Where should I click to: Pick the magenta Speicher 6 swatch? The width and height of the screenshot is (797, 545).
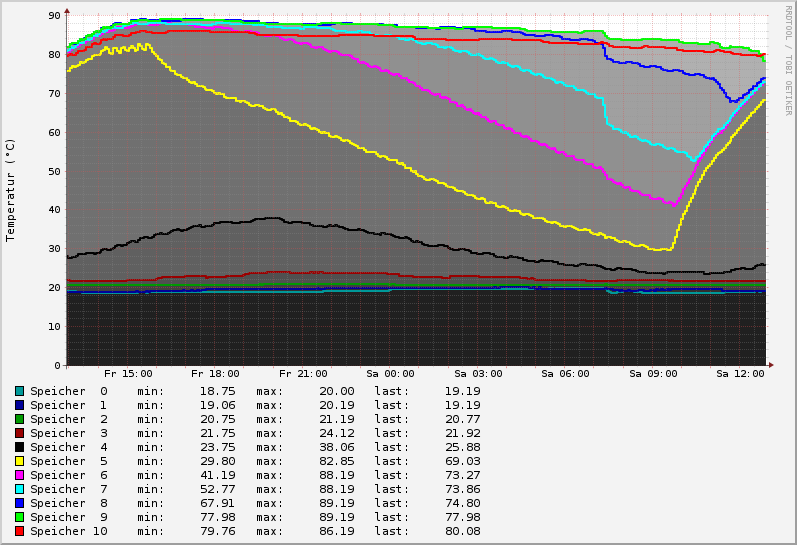click(x=19, y=475)
